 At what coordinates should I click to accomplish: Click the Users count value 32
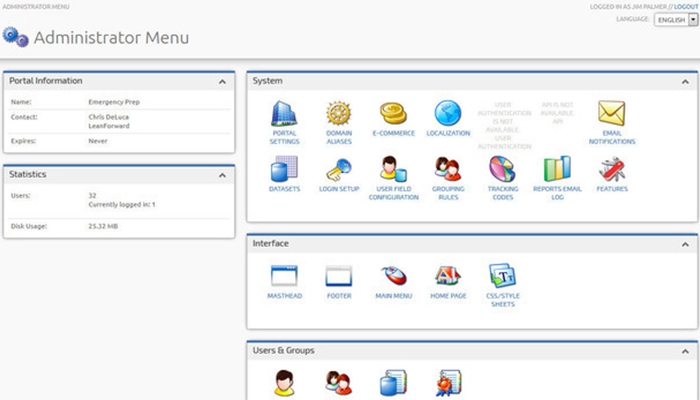(x=92, y=196)
